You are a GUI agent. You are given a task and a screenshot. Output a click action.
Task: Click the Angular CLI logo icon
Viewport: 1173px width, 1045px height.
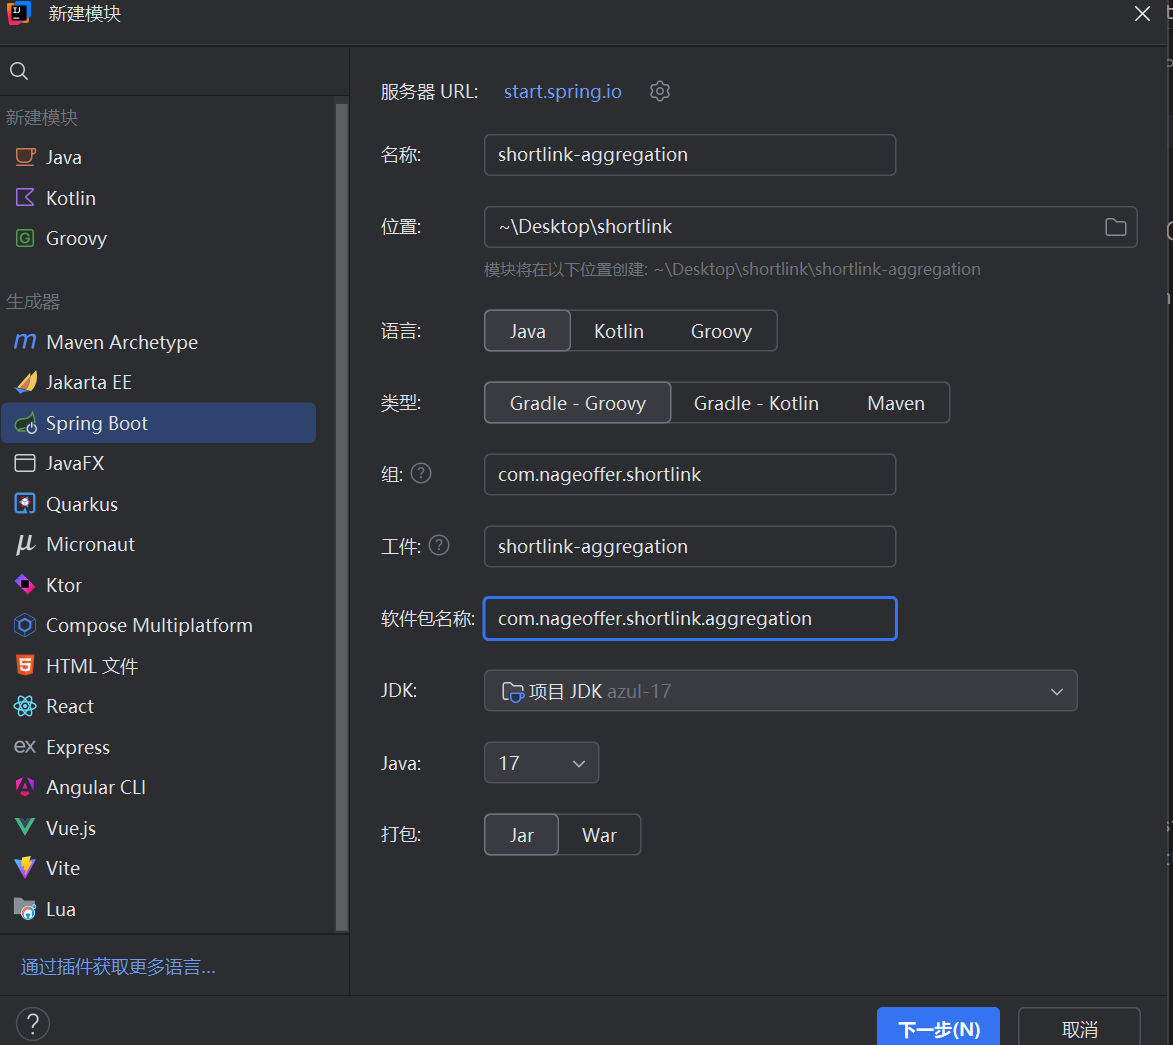click(x=25, y=786)
